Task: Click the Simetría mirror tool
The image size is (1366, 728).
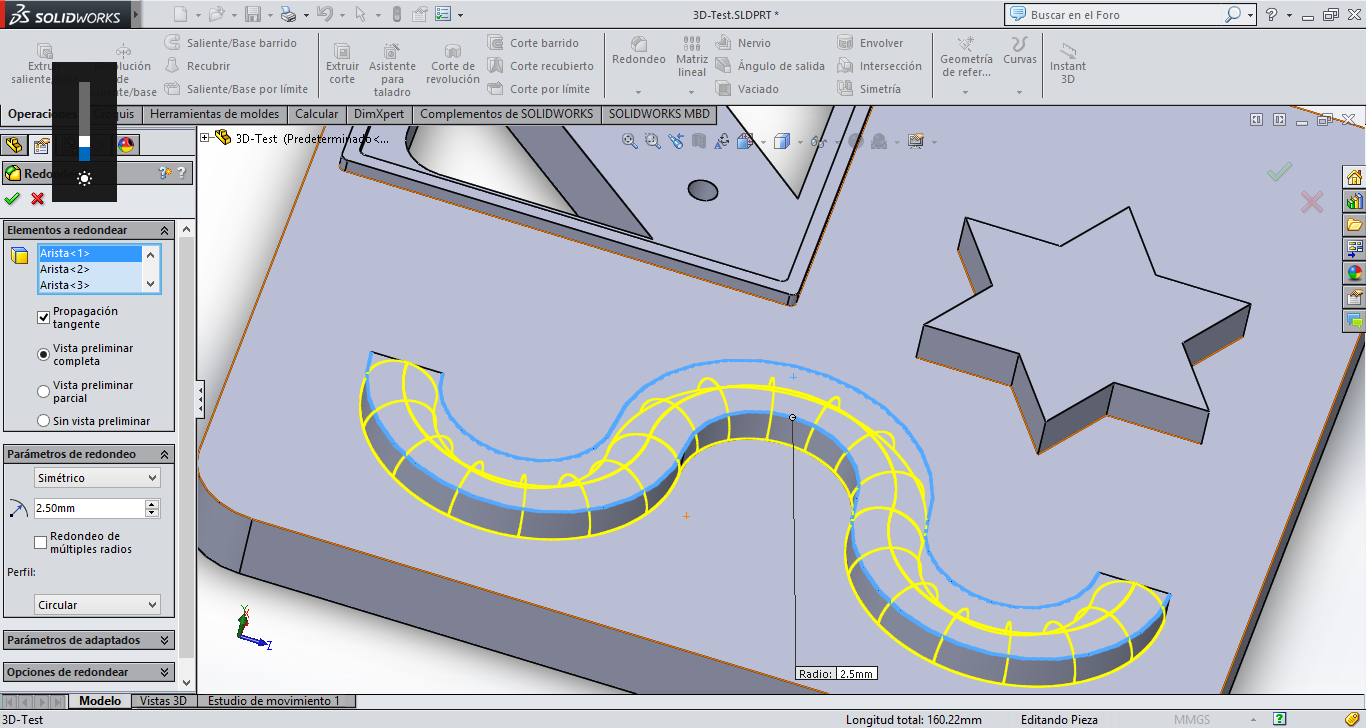Action: click(869, 89)
